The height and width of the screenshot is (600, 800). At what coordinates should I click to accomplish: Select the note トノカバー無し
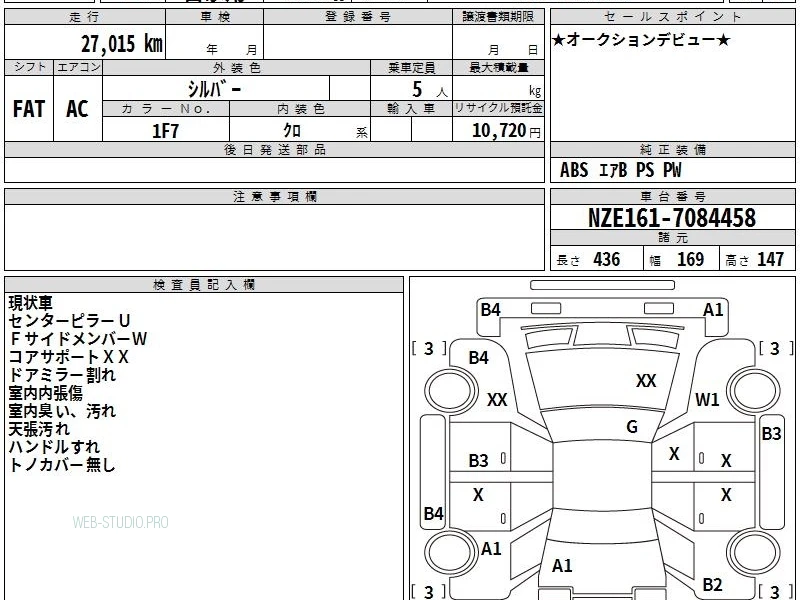62,465
